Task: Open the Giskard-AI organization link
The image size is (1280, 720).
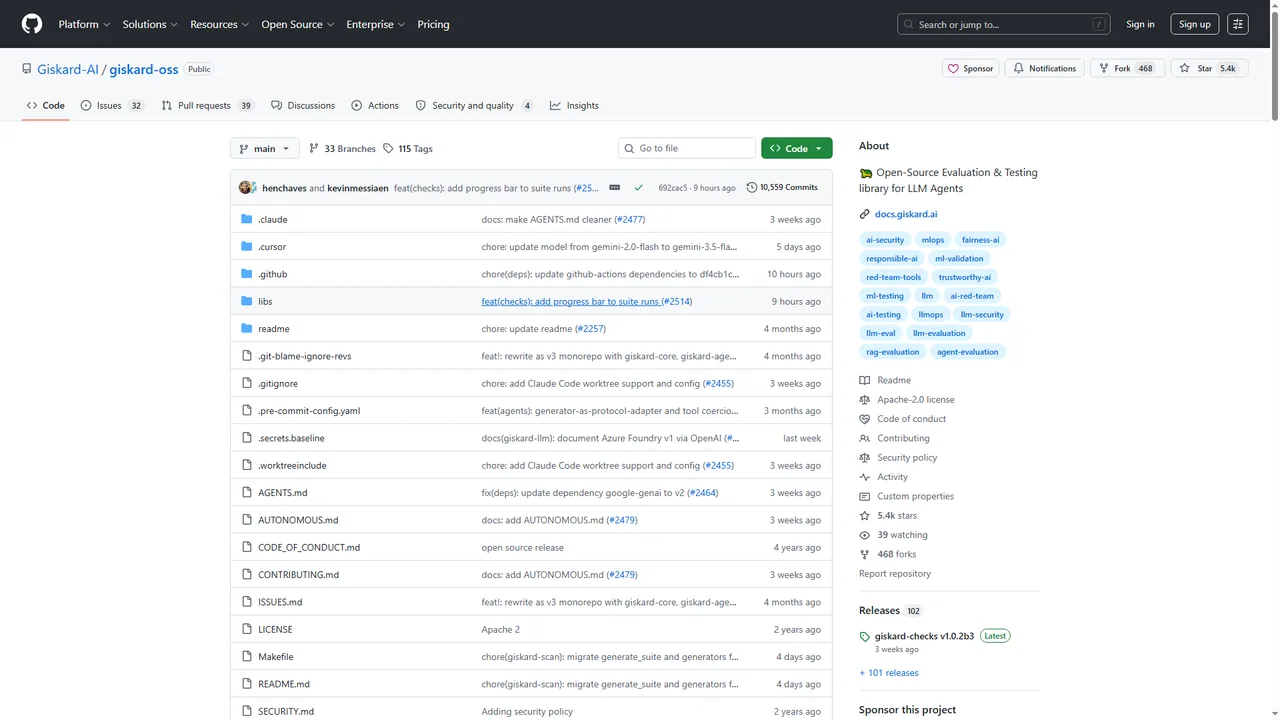Action: (67, 69)
